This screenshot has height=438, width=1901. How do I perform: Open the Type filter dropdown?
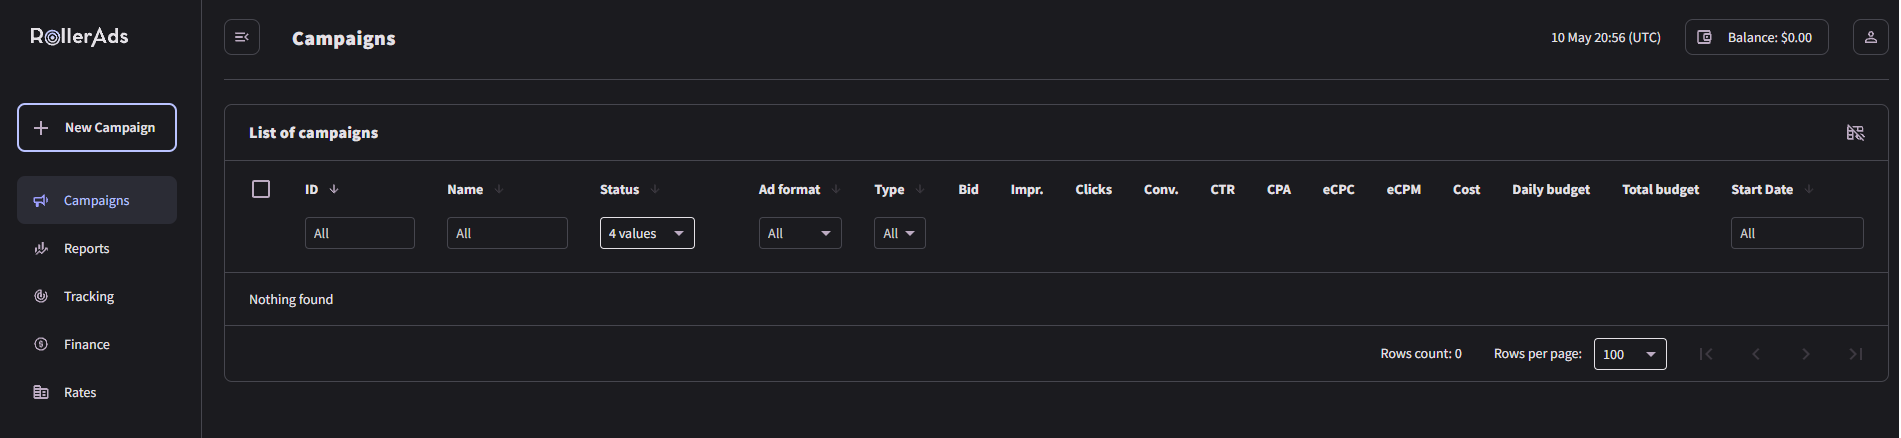[x=899, y=233]
